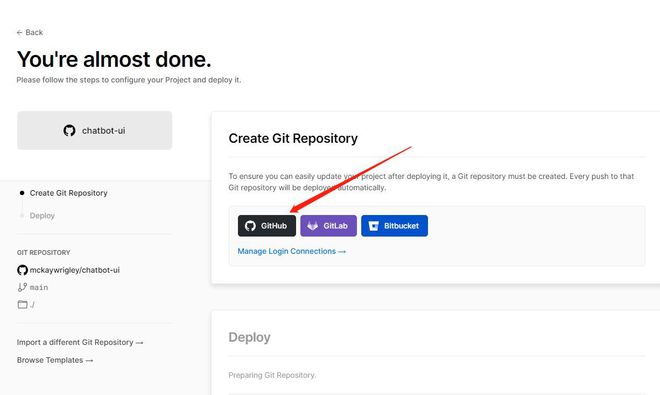This screenshot has height=395, width=660.
Task: Click the main branch label
Action: (x=39, y=287)
